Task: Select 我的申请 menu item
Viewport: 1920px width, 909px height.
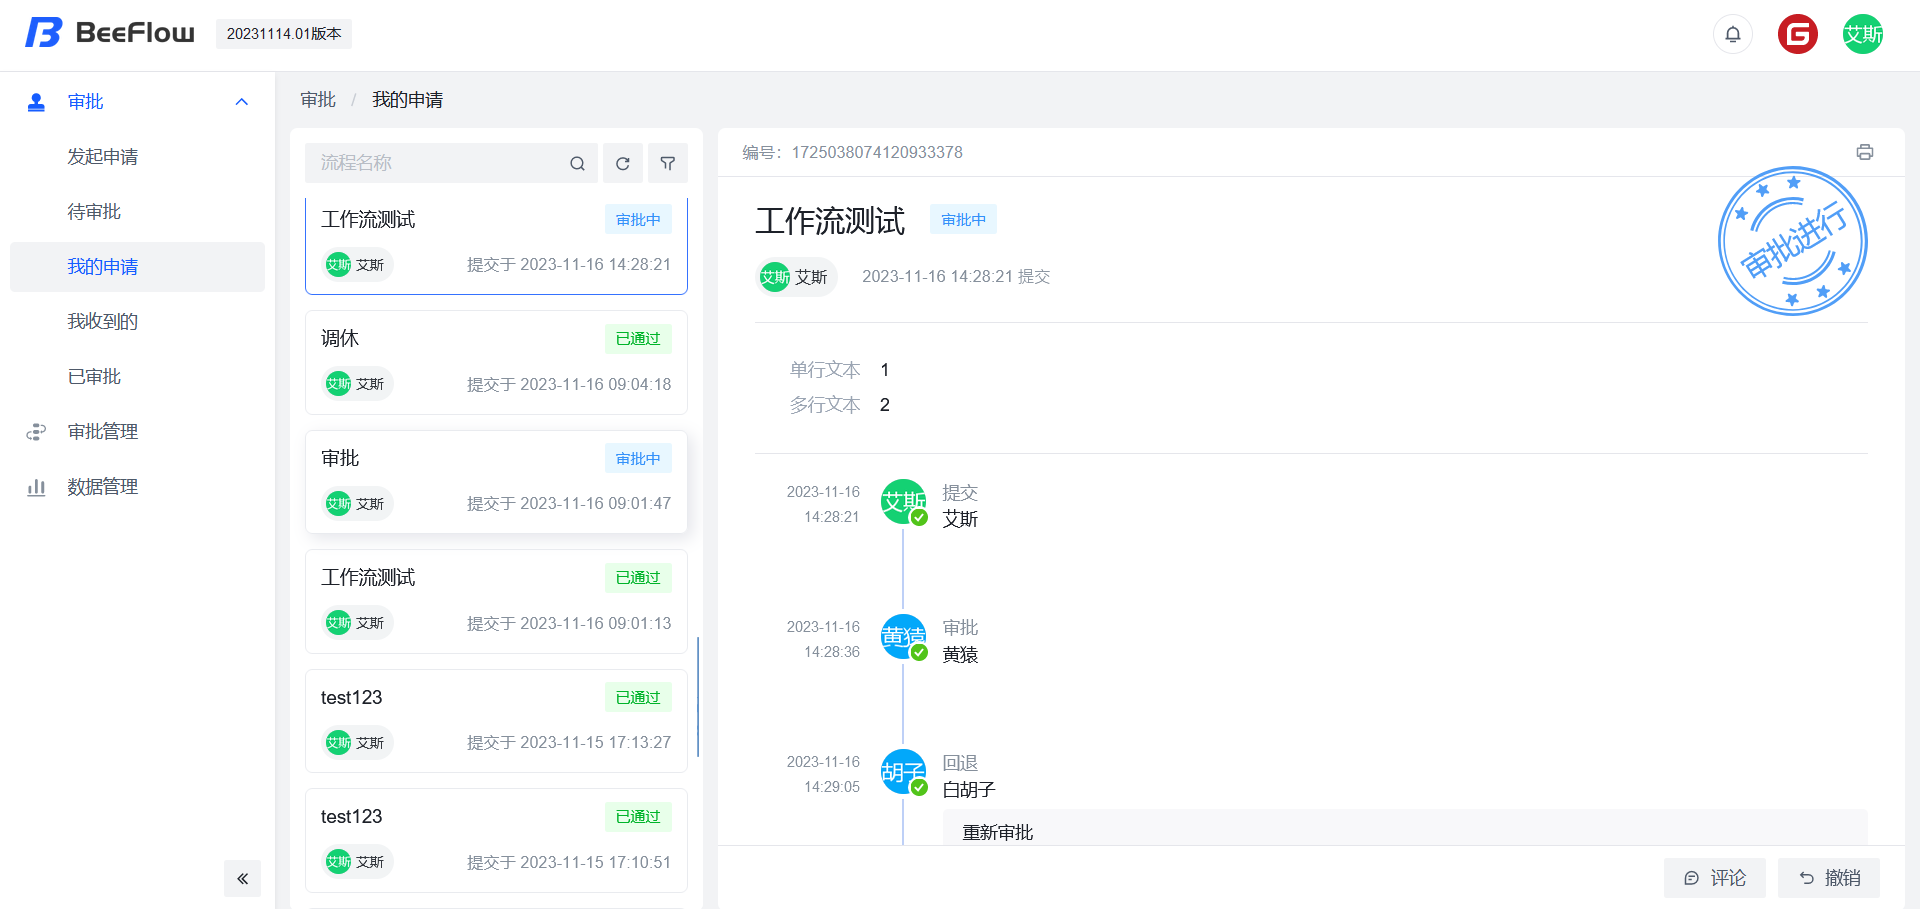Action: (x=138, y=267)
